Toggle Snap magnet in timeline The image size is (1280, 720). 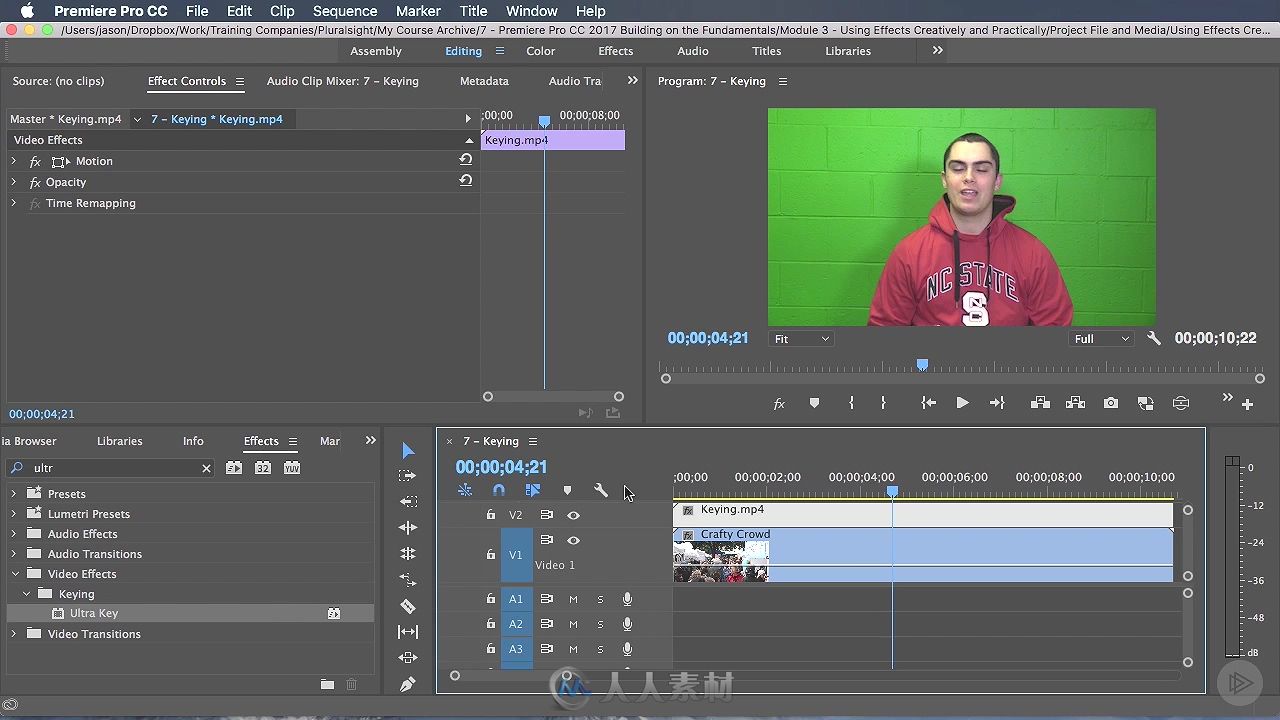[498, 490]
